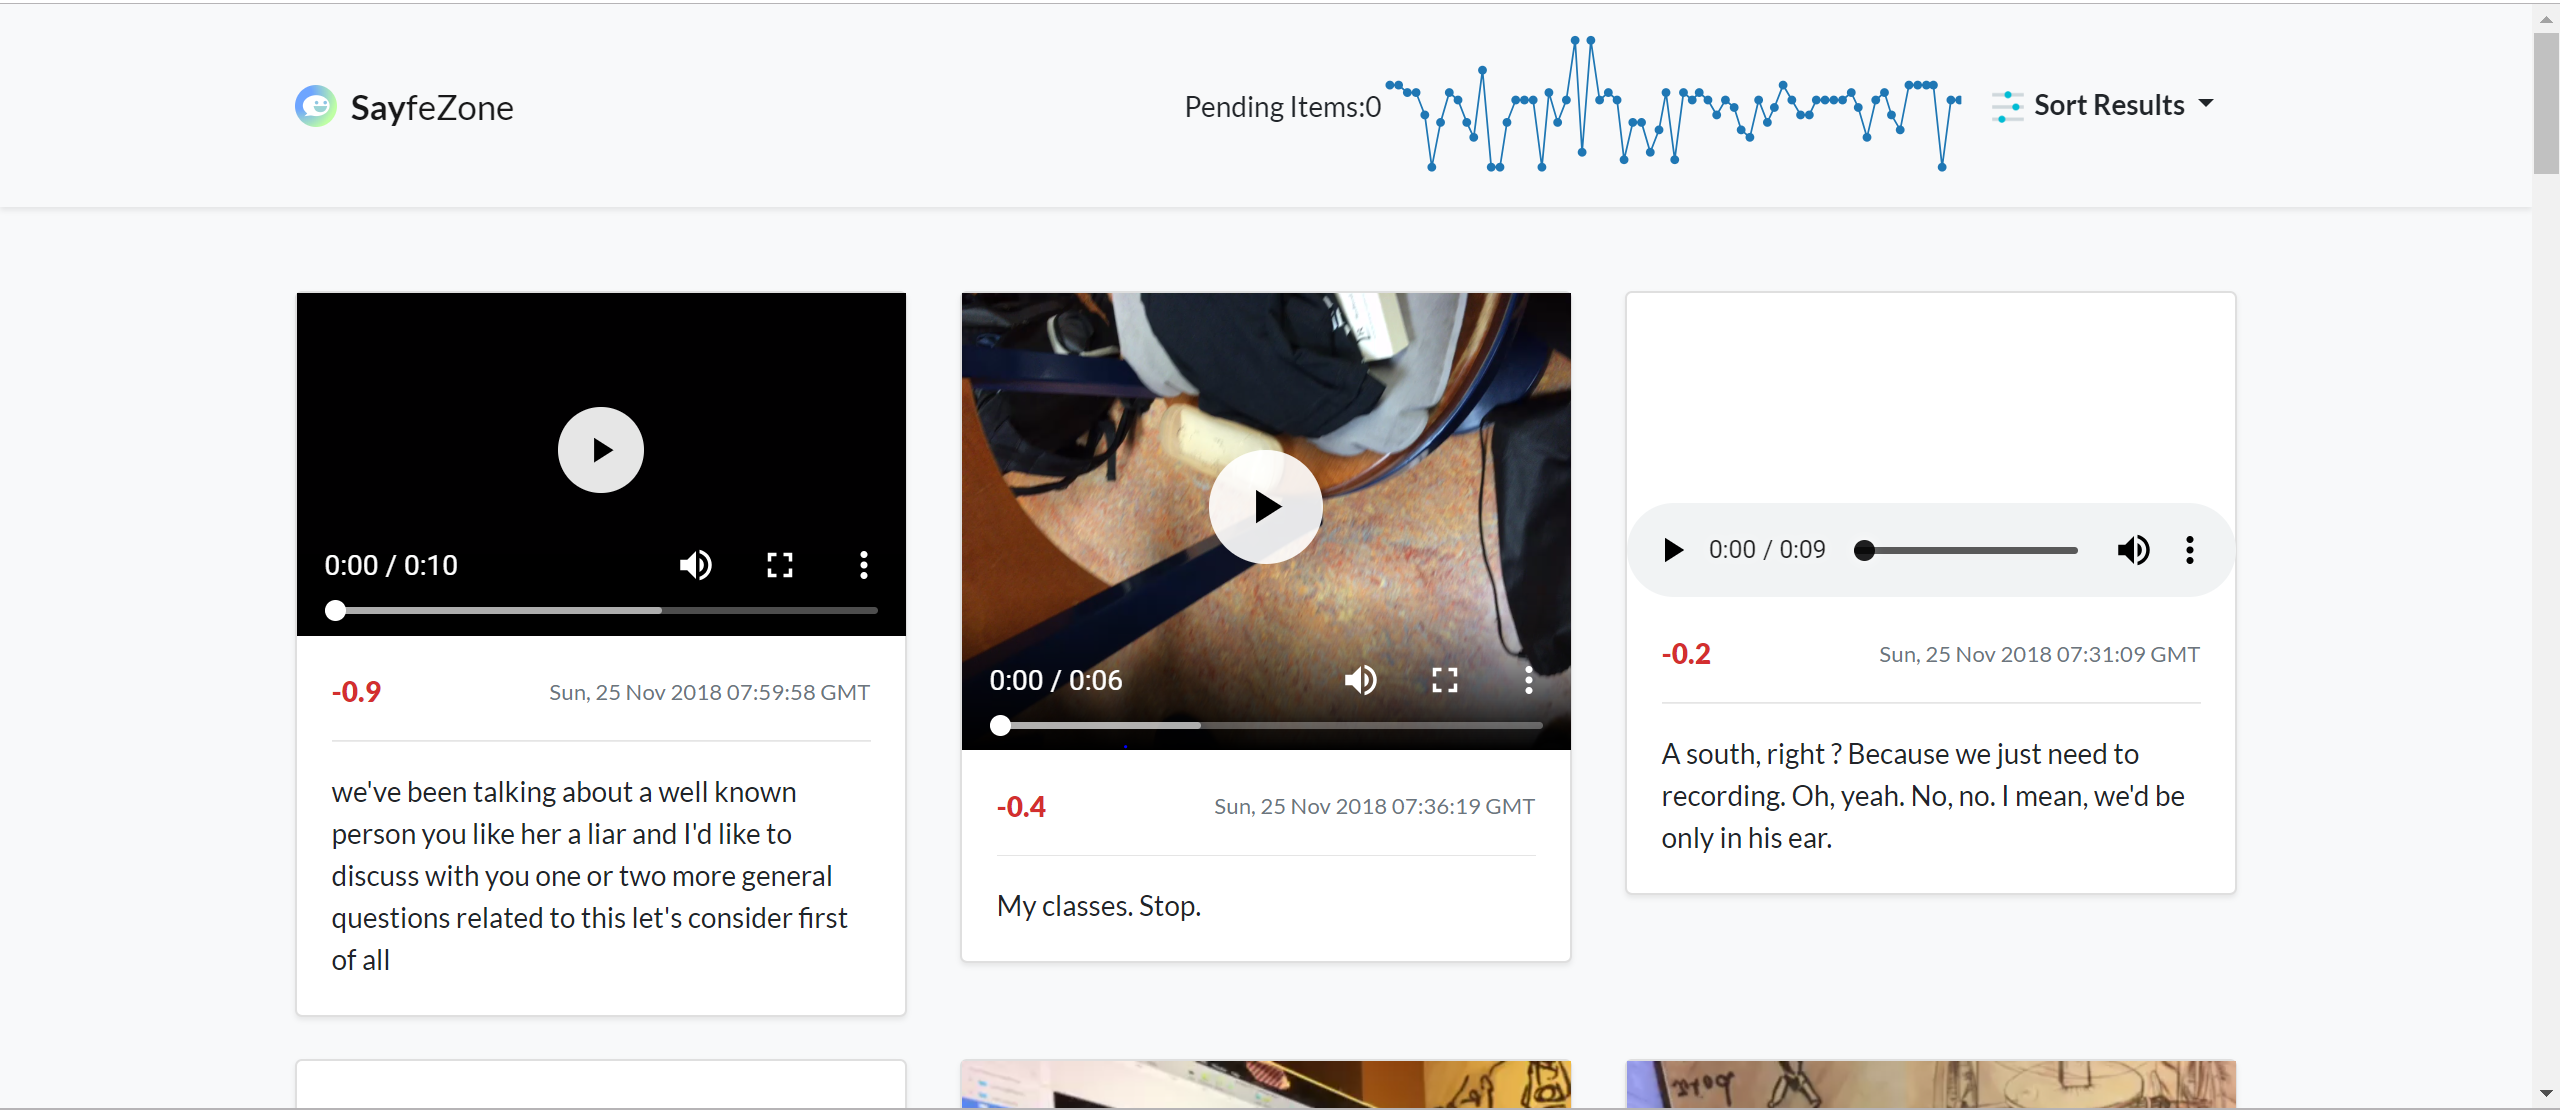Seek on the 0:09 audio progress bar

[x=1970, y=550]
